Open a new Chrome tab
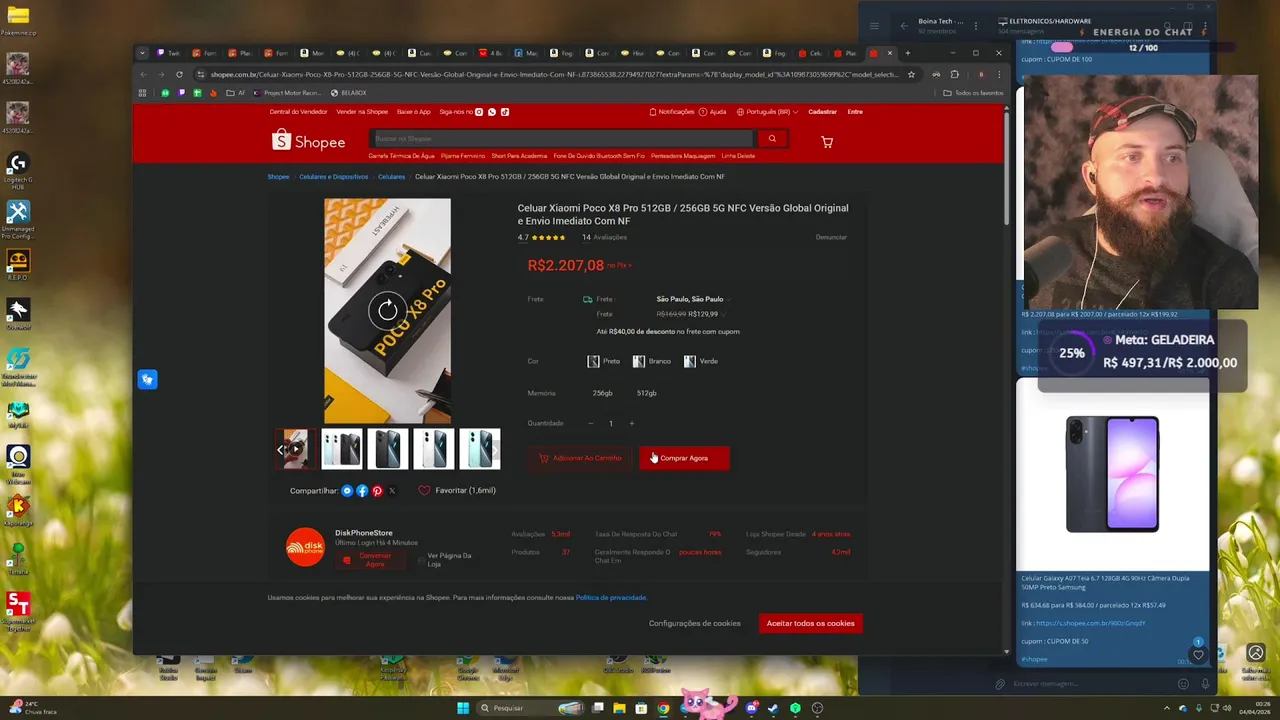 [x=908, y=53]
